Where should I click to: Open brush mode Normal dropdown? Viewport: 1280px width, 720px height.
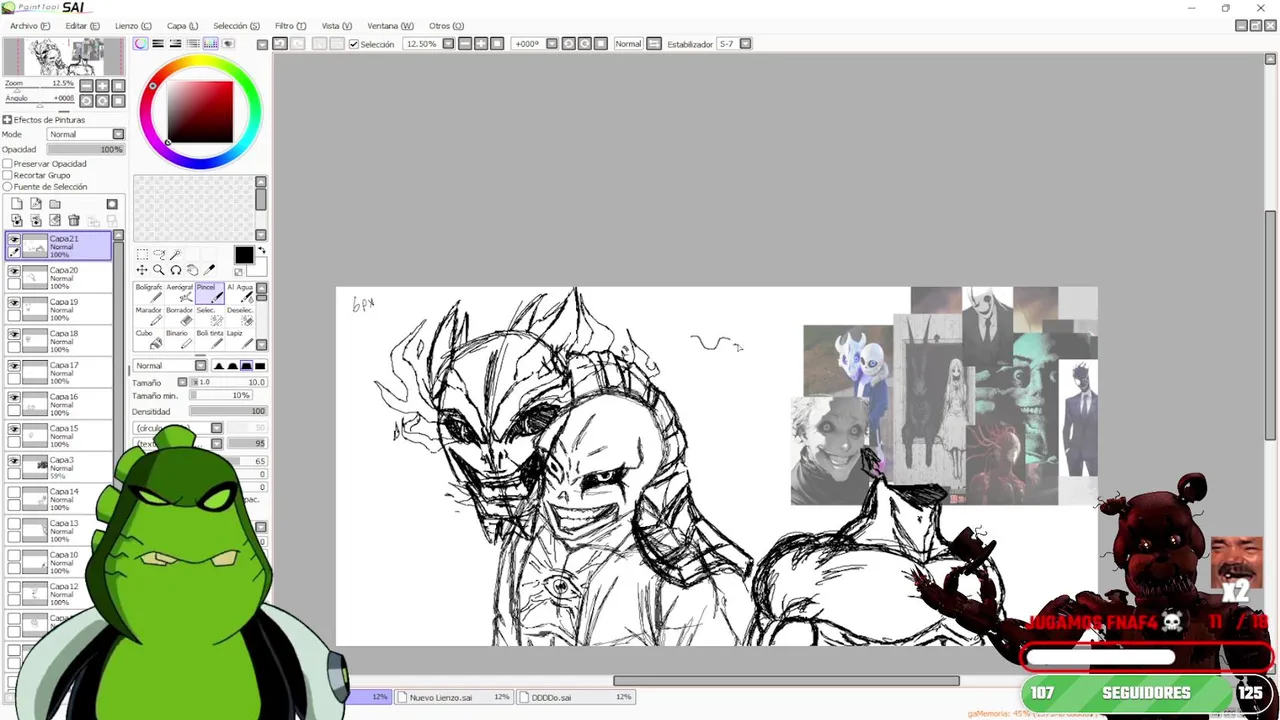(x=200, y=366)
